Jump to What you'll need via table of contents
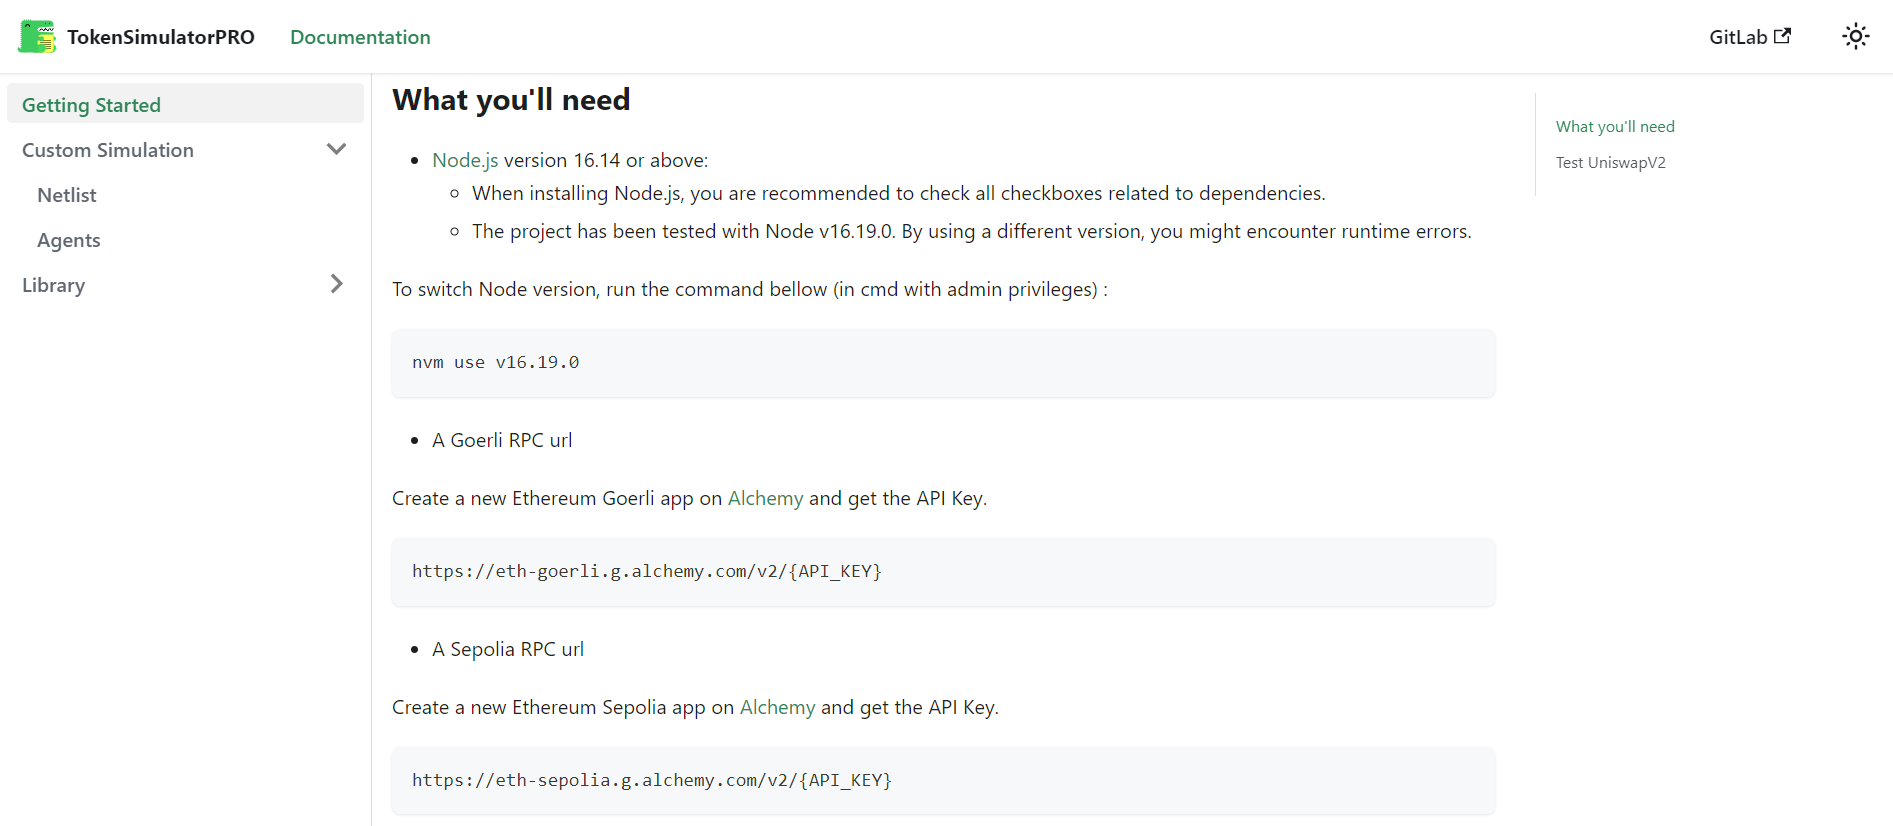Viewport: 1893px width, 826px height. pos(1615,126)
